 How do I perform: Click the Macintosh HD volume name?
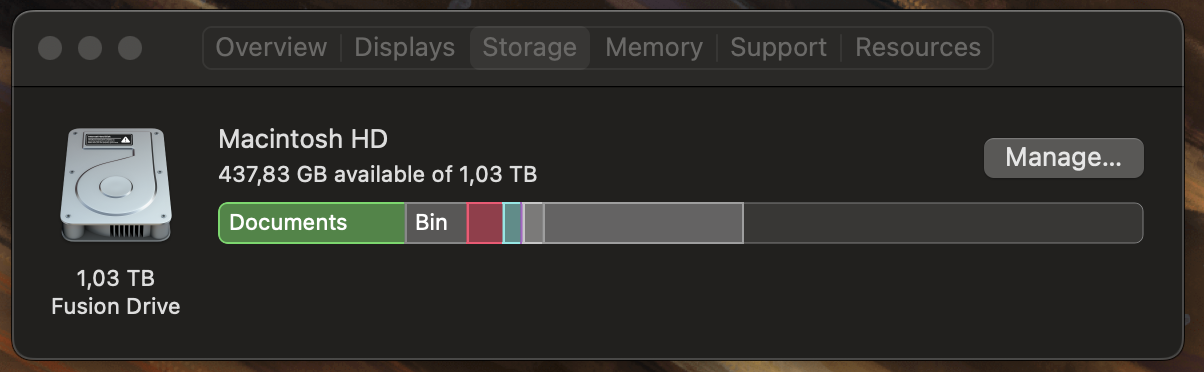click(x=302, y=138)
